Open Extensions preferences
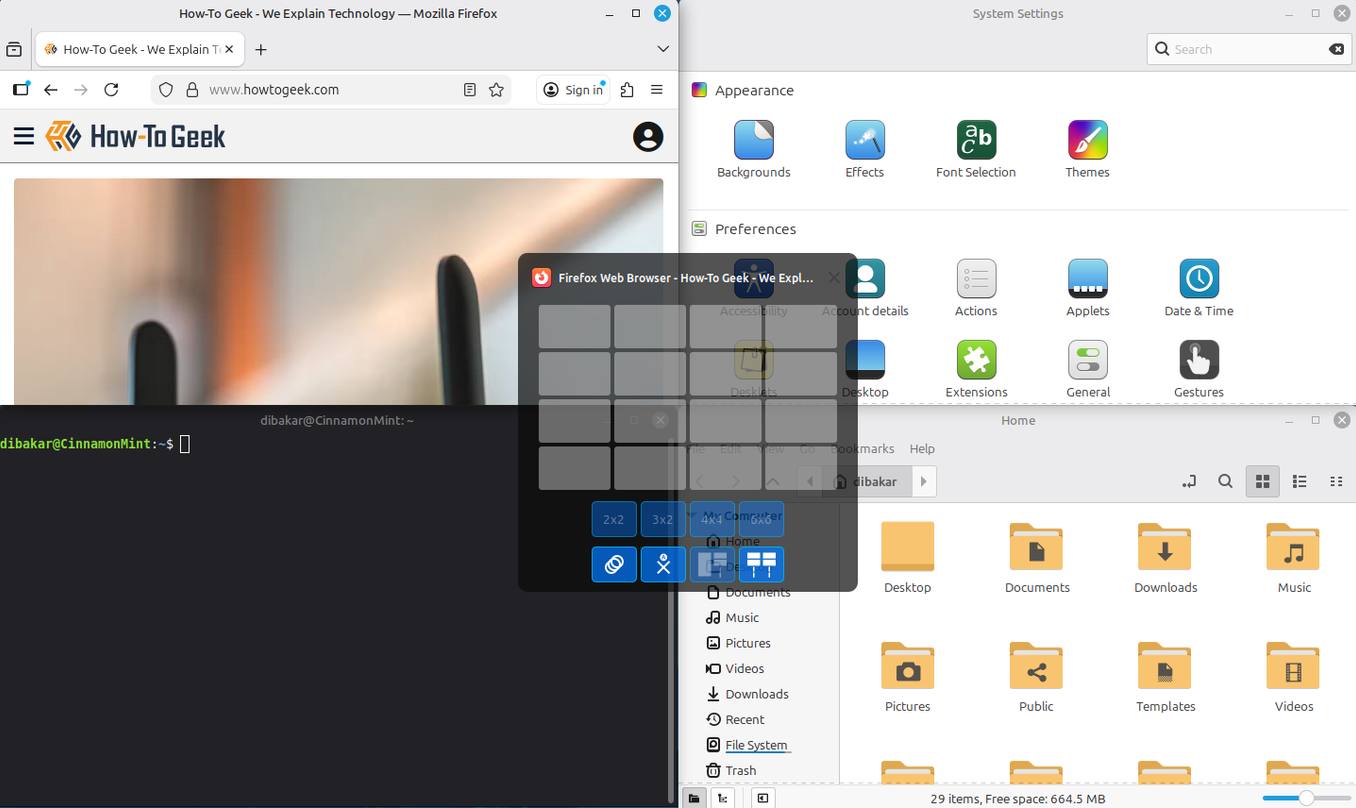1356x808 pixels. point(976,369)
